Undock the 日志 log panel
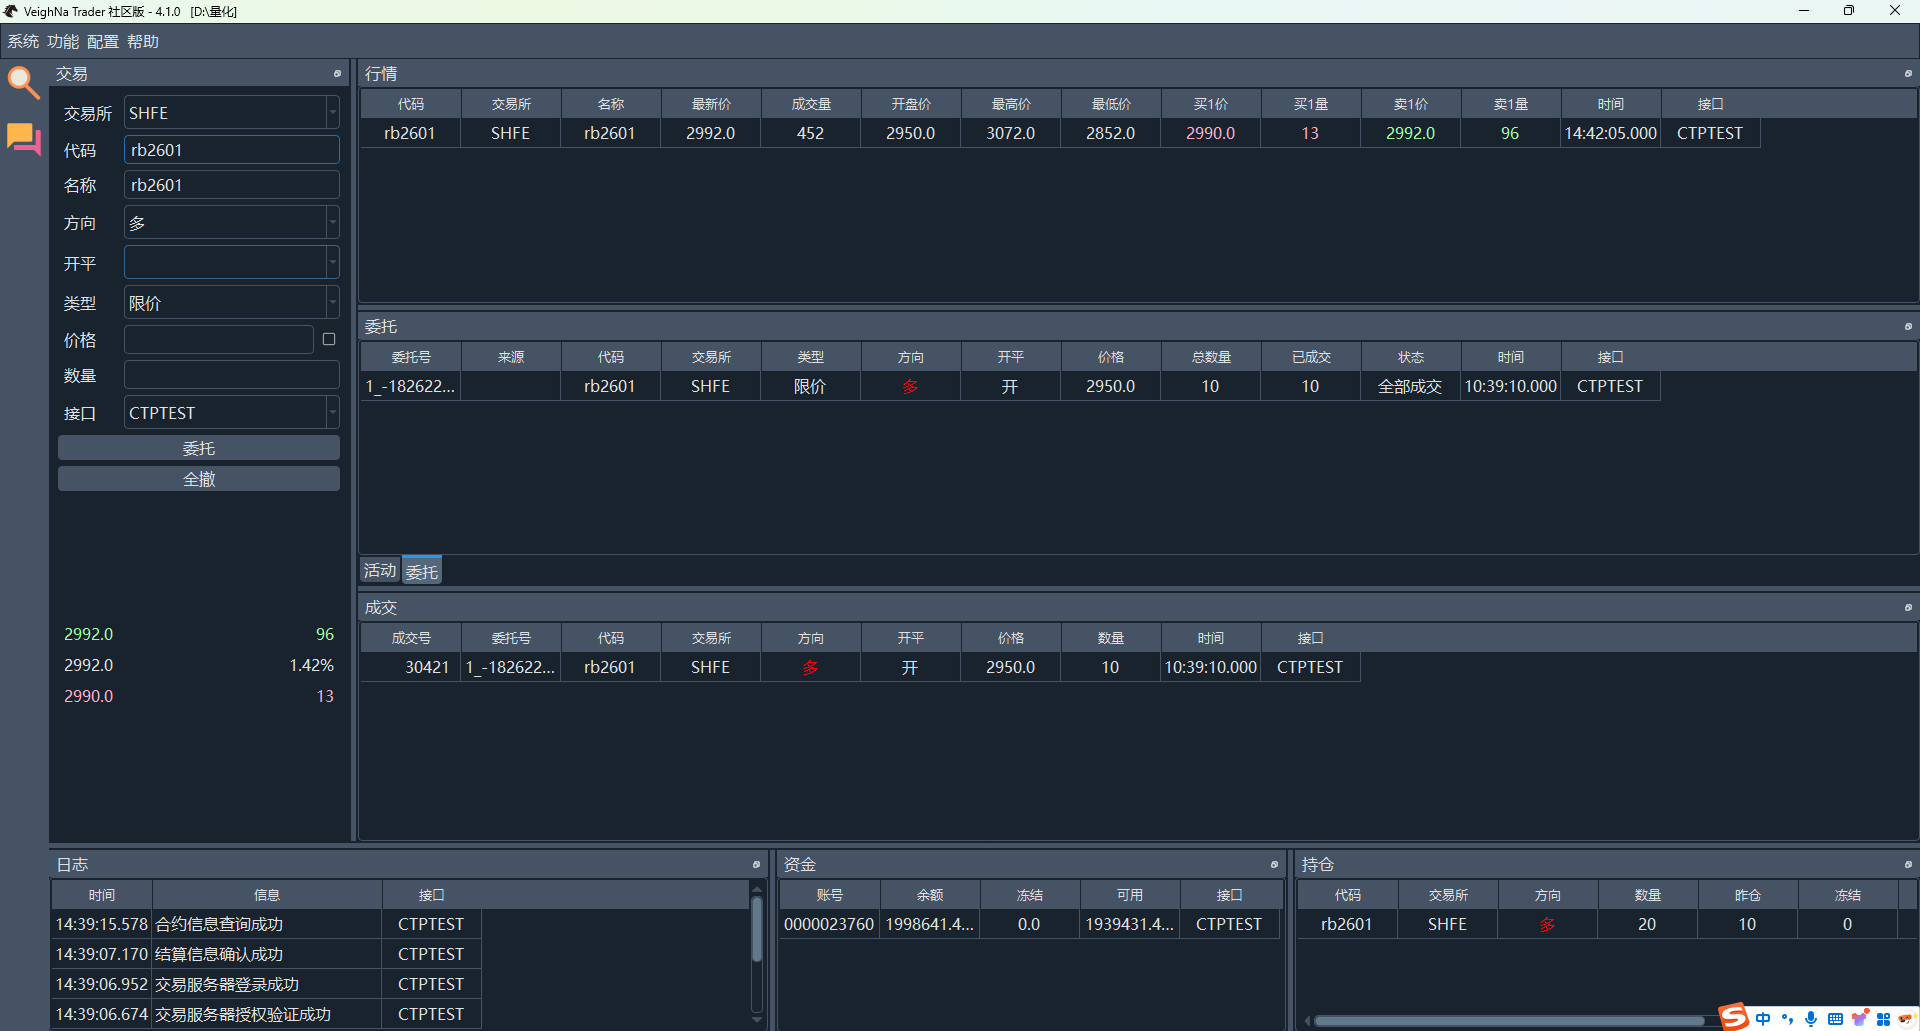The width and height of the screenshot is (1920, 1031). 756,865
